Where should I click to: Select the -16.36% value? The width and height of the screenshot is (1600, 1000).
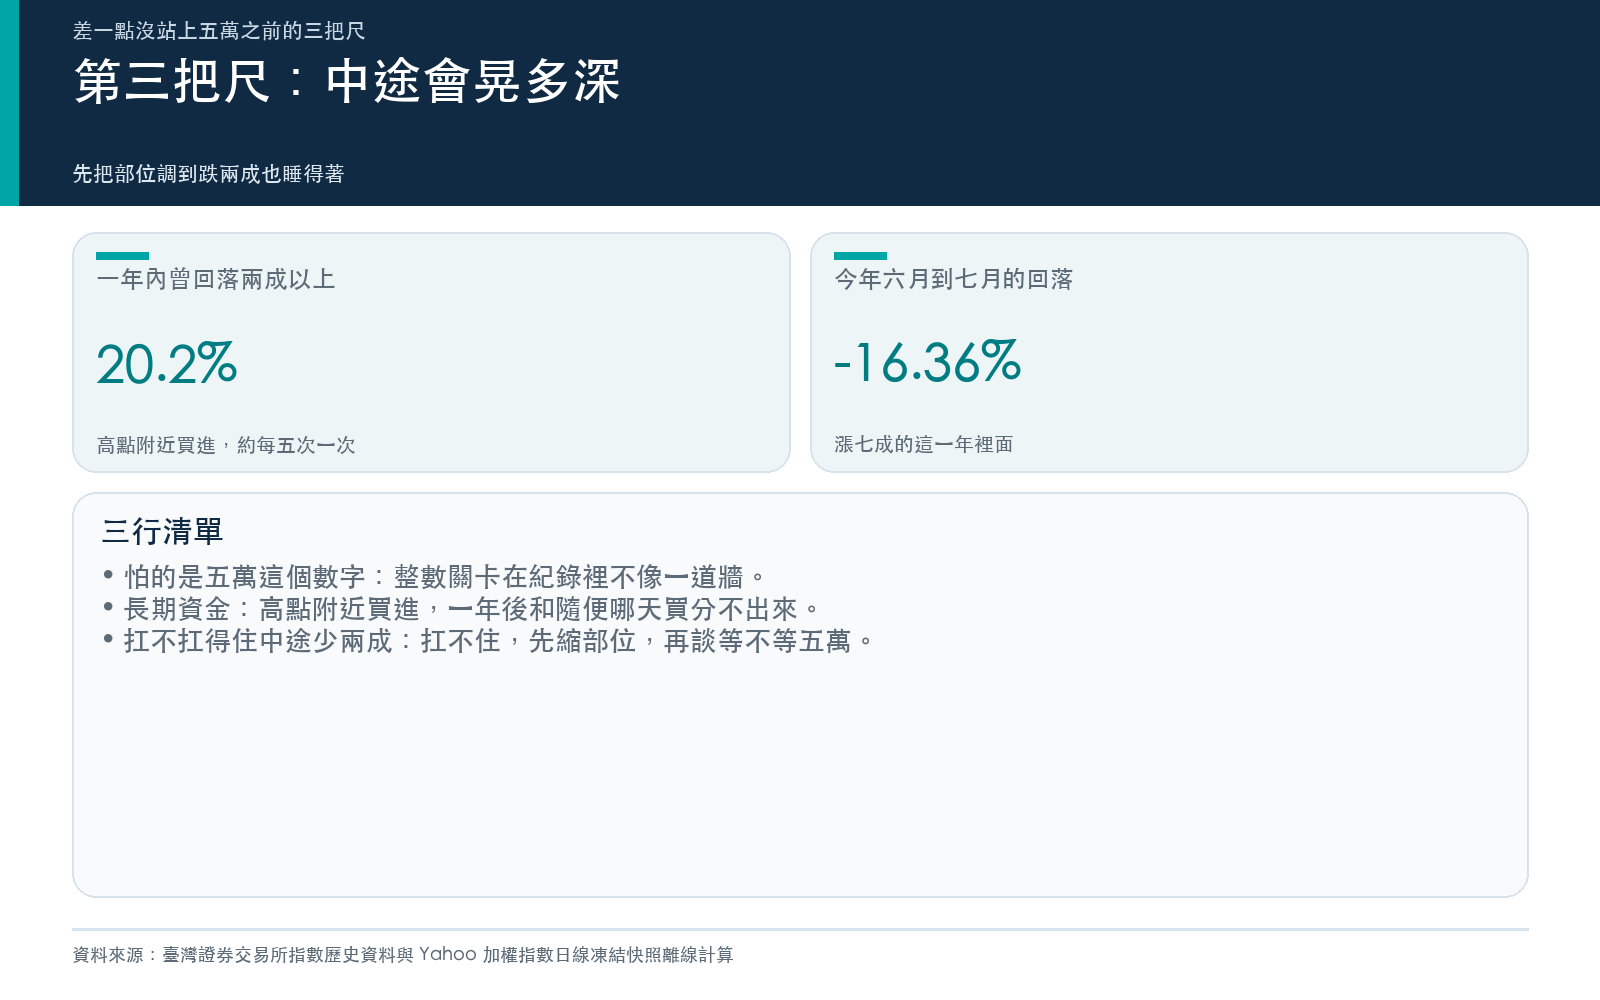[x=928, y=362]
